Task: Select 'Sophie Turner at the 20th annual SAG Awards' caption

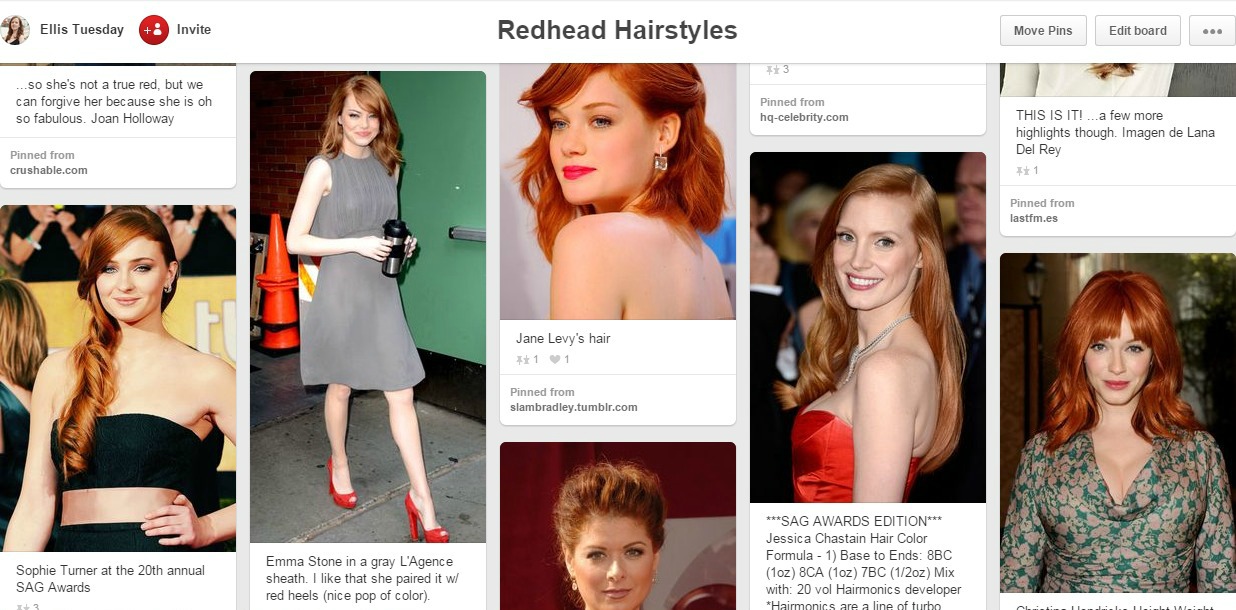Action: [x=110, y=579]
